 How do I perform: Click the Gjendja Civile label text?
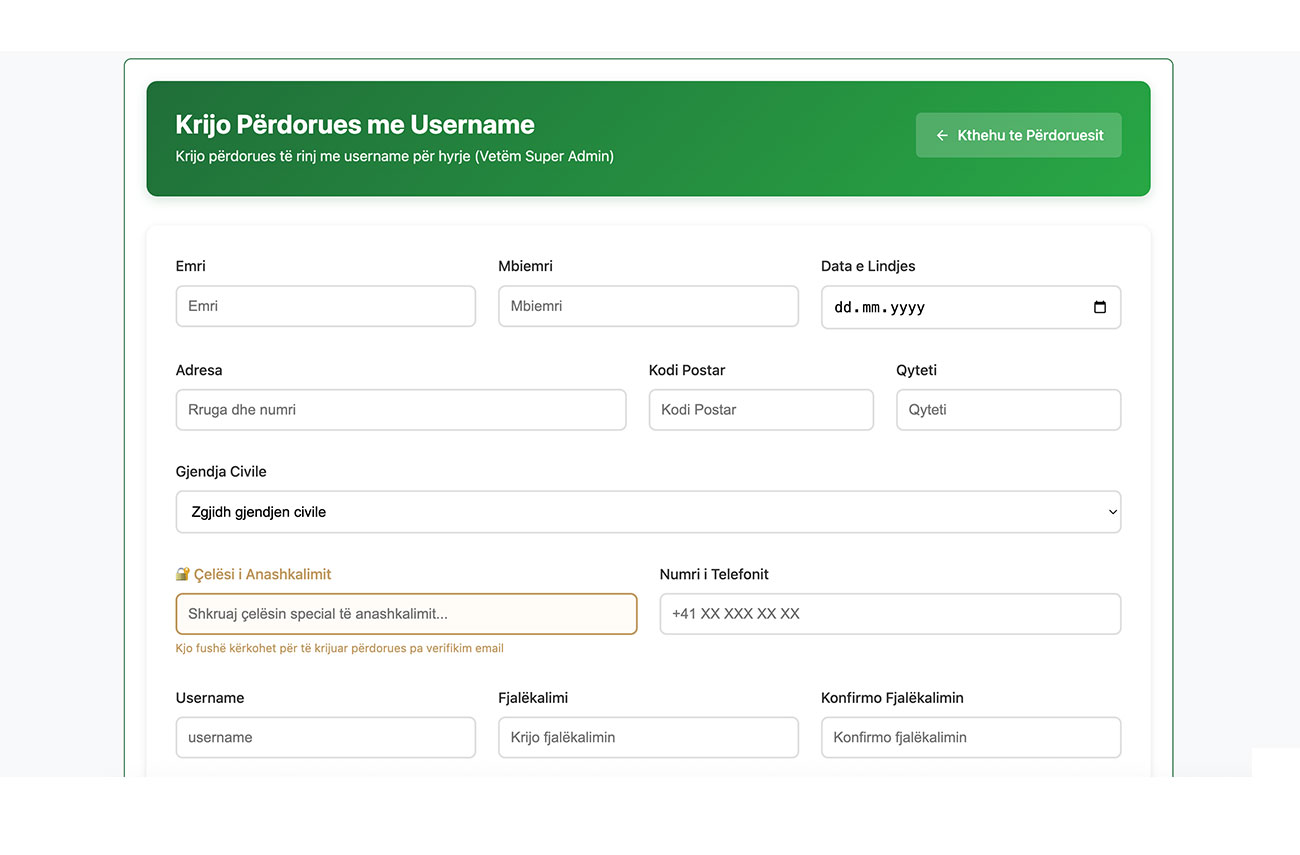(x=221, y=472)
